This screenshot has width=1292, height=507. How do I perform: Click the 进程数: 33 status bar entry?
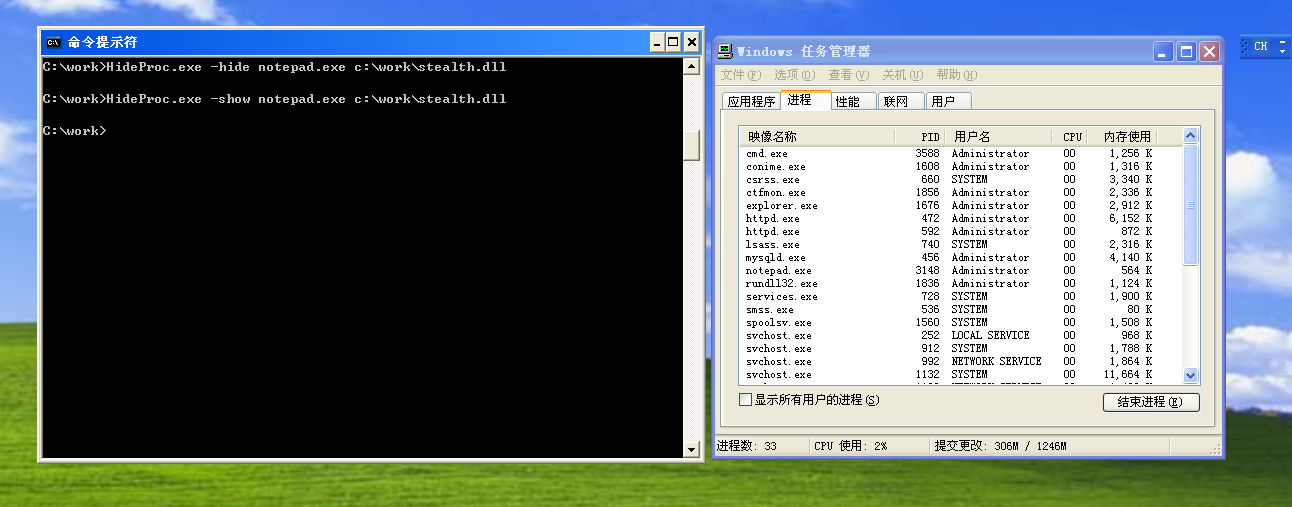pyautogui.click(x=760, y=446)
